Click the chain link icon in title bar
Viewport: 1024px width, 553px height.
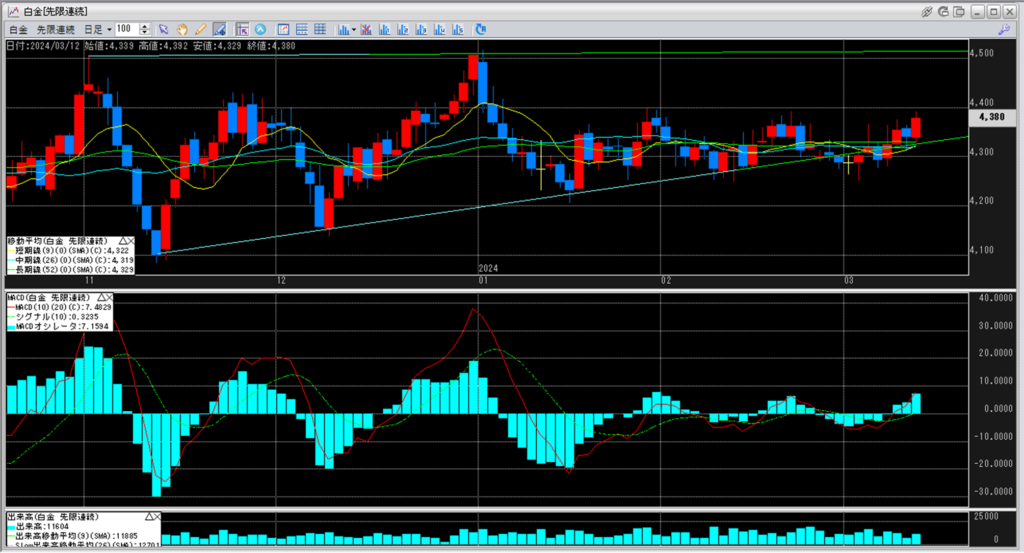point(927,10)
